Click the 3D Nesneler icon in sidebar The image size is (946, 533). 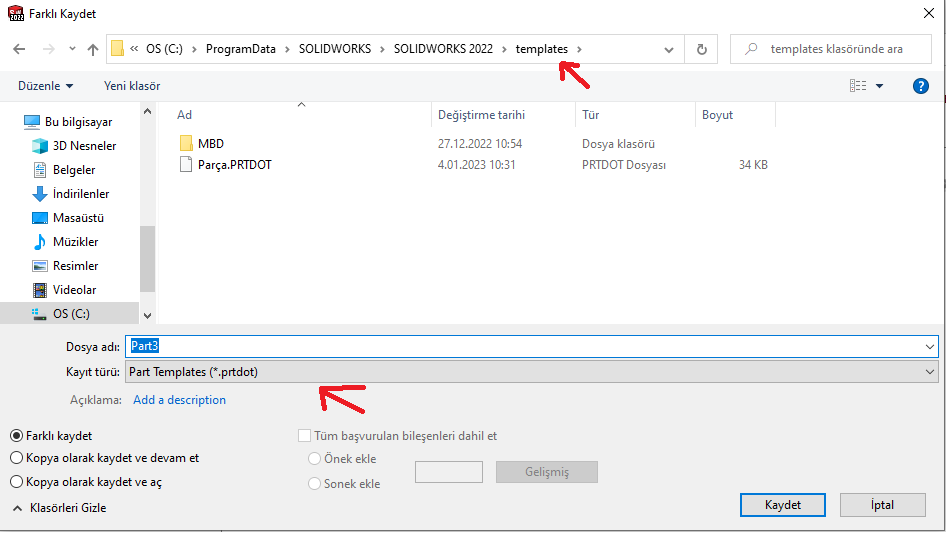pos(40,146)
